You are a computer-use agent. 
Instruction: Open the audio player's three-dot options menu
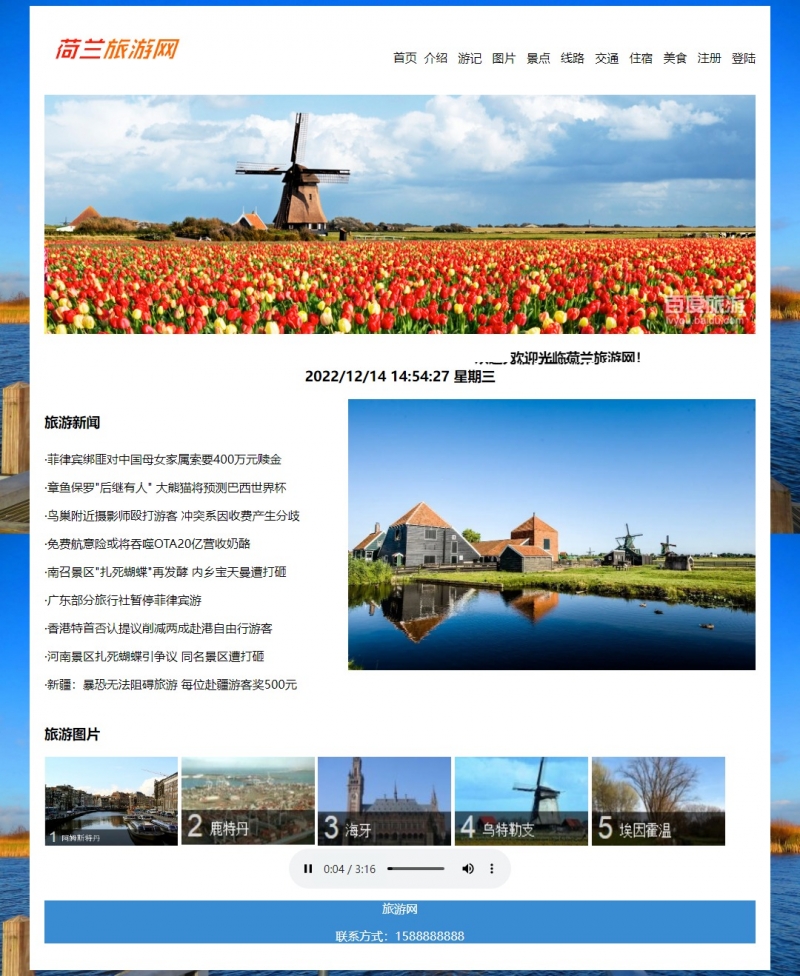(490, 869)
